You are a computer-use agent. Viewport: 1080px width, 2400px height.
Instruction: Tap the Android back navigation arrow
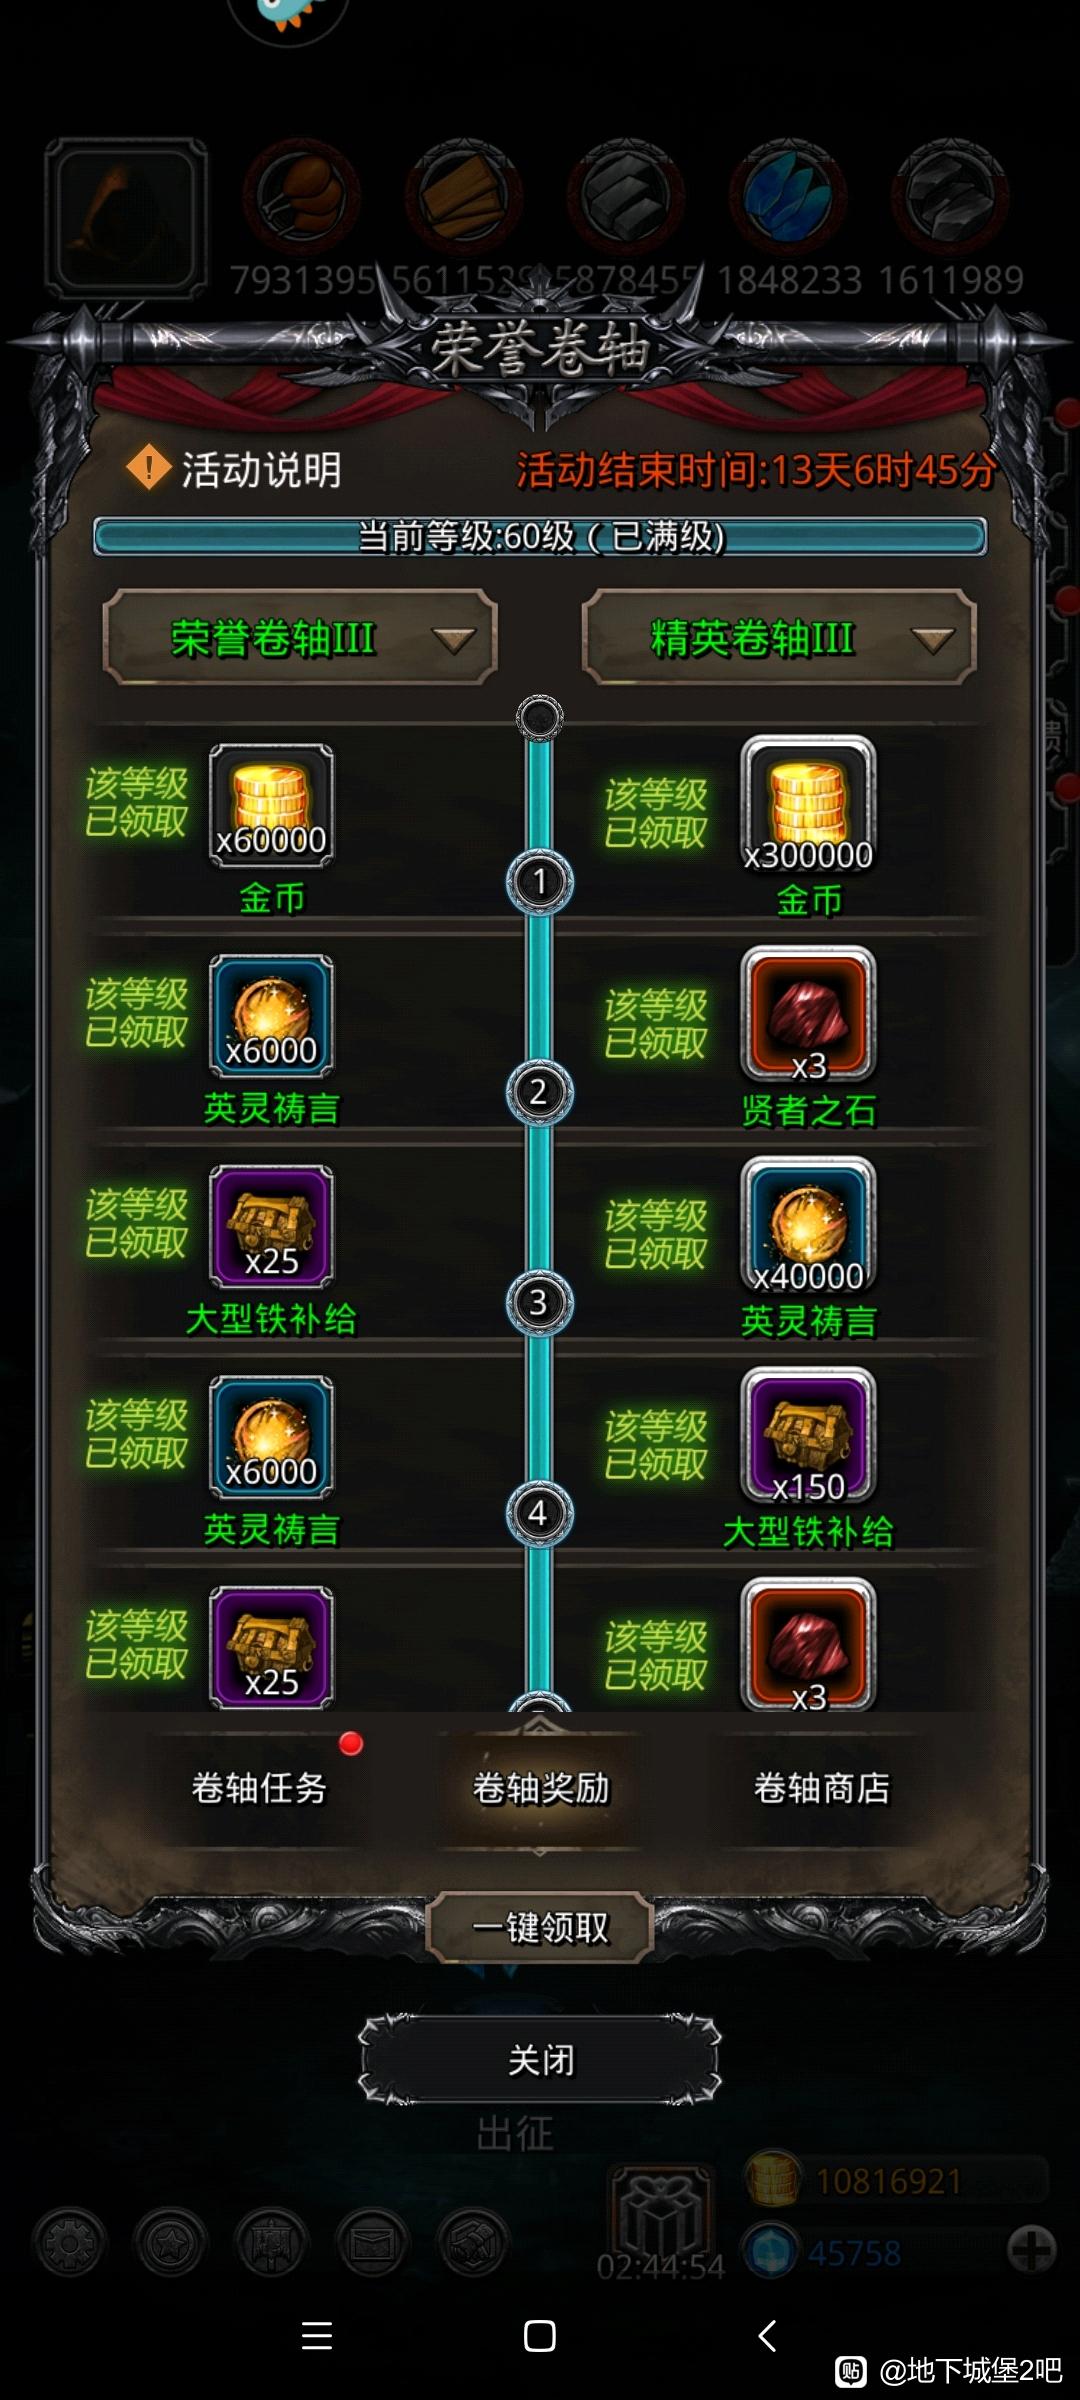767,2336
